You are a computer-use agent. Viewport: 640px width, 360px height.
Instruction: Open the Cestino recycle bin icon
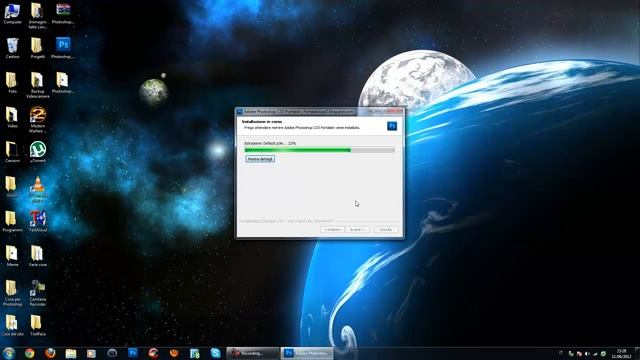click(12, 48)
